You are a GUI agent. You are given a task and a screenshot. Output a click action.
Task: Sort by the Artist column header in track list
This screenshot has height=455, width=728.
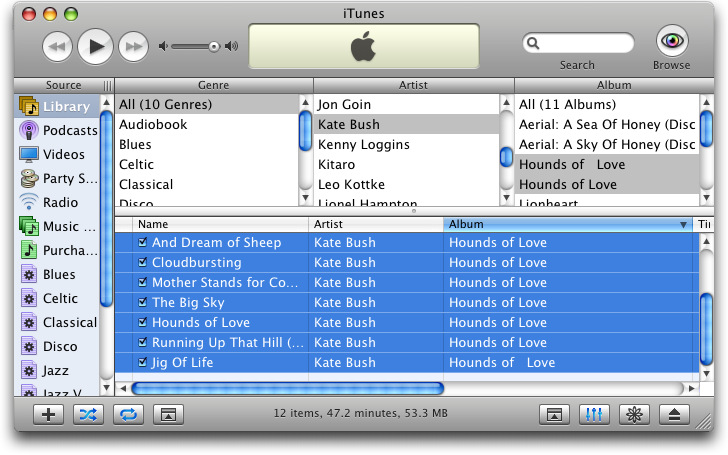point(376,224)
